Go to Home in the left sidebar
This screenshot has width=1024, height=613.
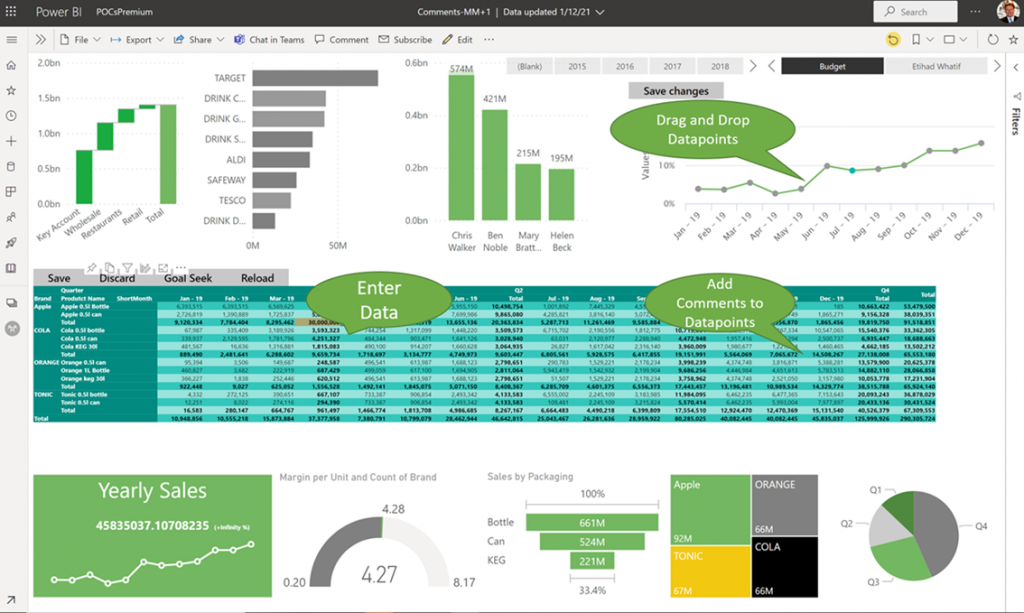tap(11, 65)
